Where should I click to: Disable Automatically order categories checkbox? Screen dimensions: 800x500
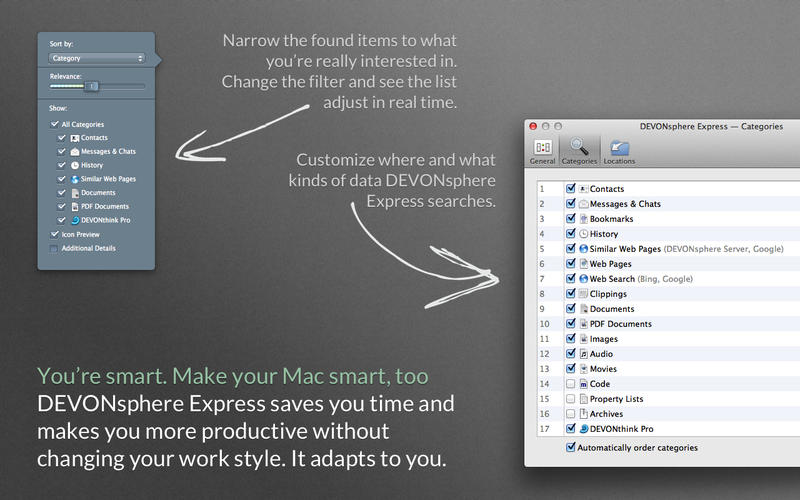click(570, 447)
